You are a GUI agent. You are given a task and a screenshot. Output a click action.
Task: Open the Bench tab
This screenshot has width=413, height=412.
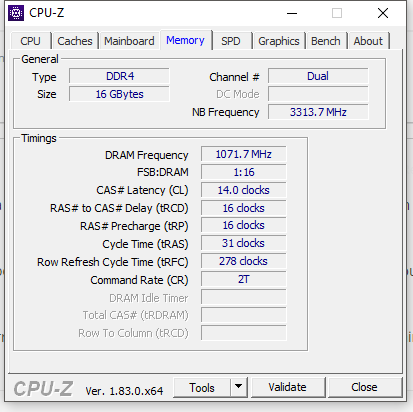pos(326,41)
